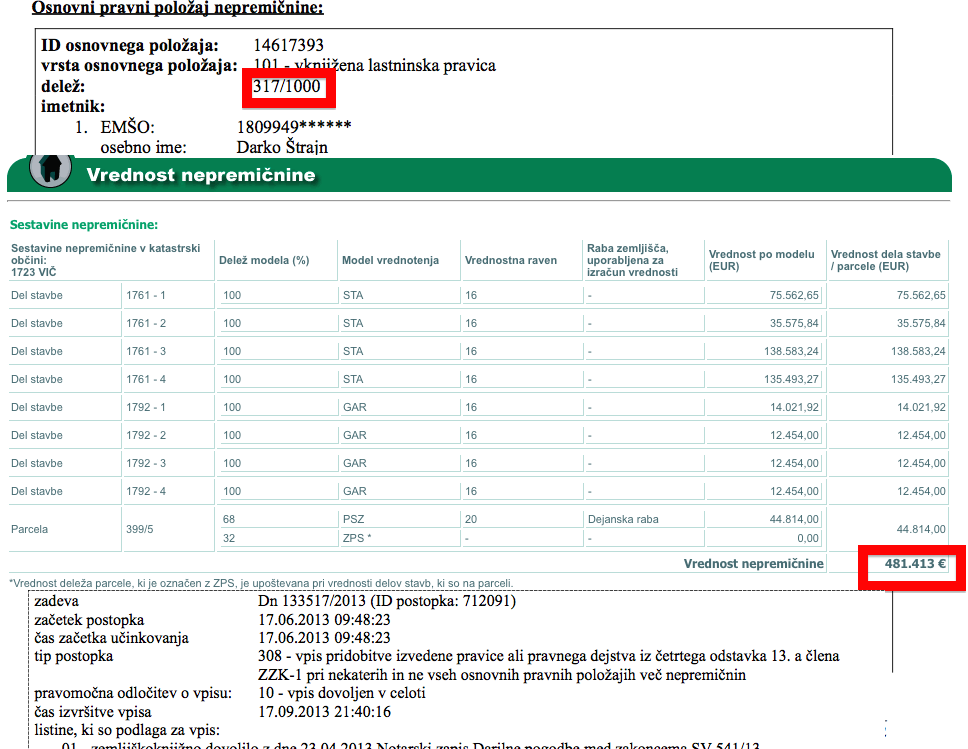Select model value 135.493,27 in Vrednost po modelu
This screenshot has width=968, height=749.
pos(791,379)
